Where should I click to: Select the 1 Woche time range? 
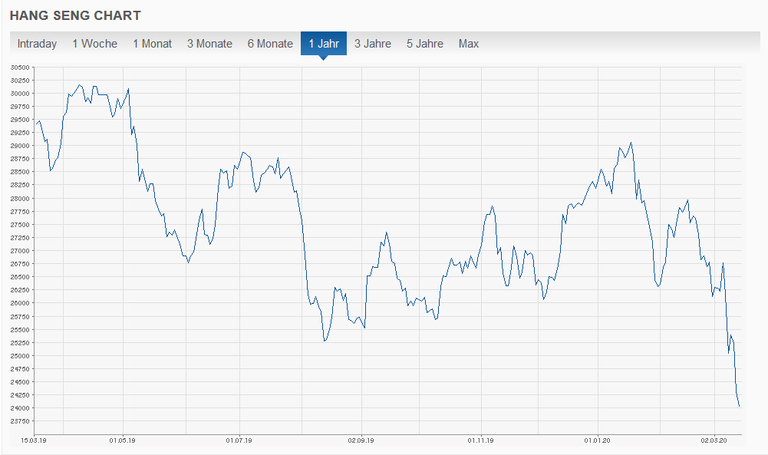coord(95,44)
